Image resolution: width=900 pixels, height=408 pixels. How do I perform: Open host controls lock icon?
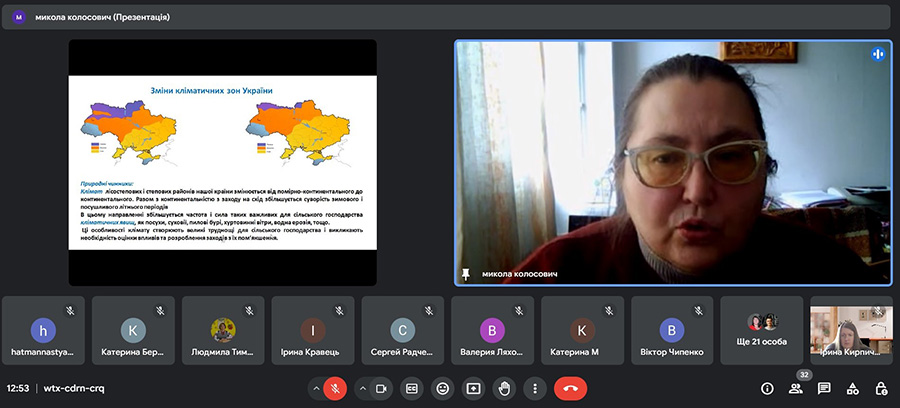(x=881, y=388)
